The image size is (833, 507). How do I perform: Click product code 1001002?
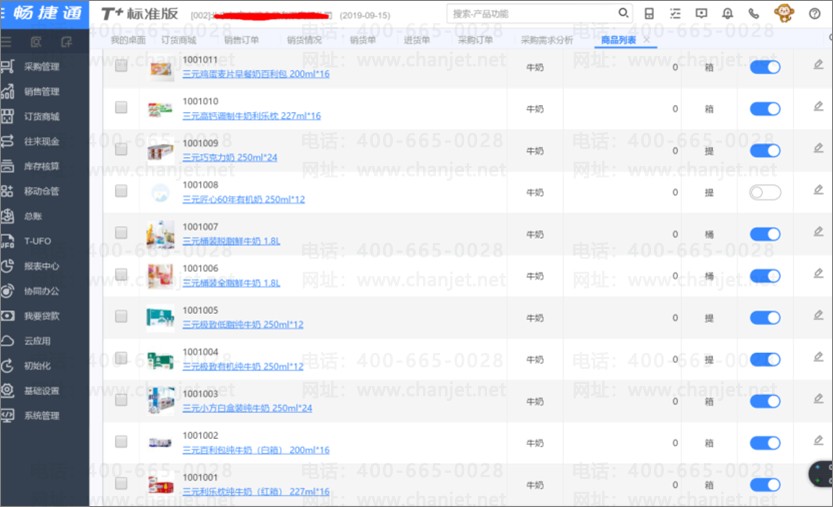200,435
